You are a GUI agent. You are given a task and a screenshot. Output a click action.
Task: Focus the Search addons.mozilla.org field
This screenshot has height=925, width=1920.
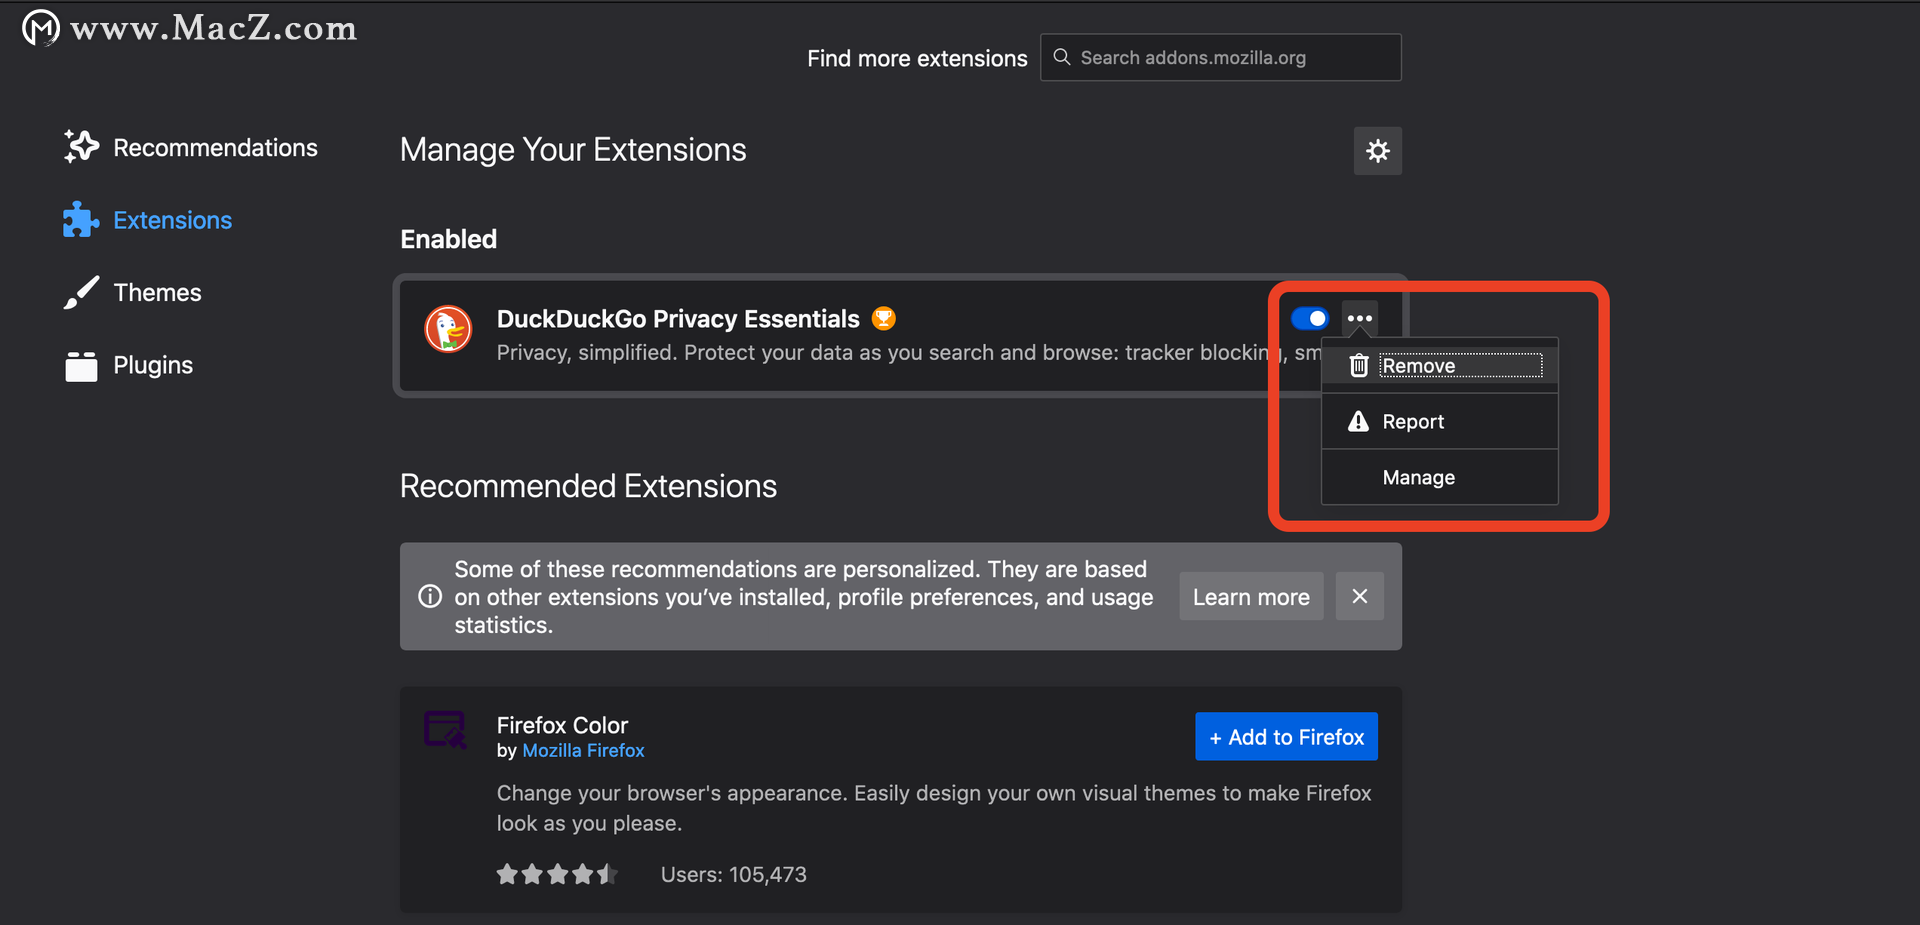point(1220,58)
